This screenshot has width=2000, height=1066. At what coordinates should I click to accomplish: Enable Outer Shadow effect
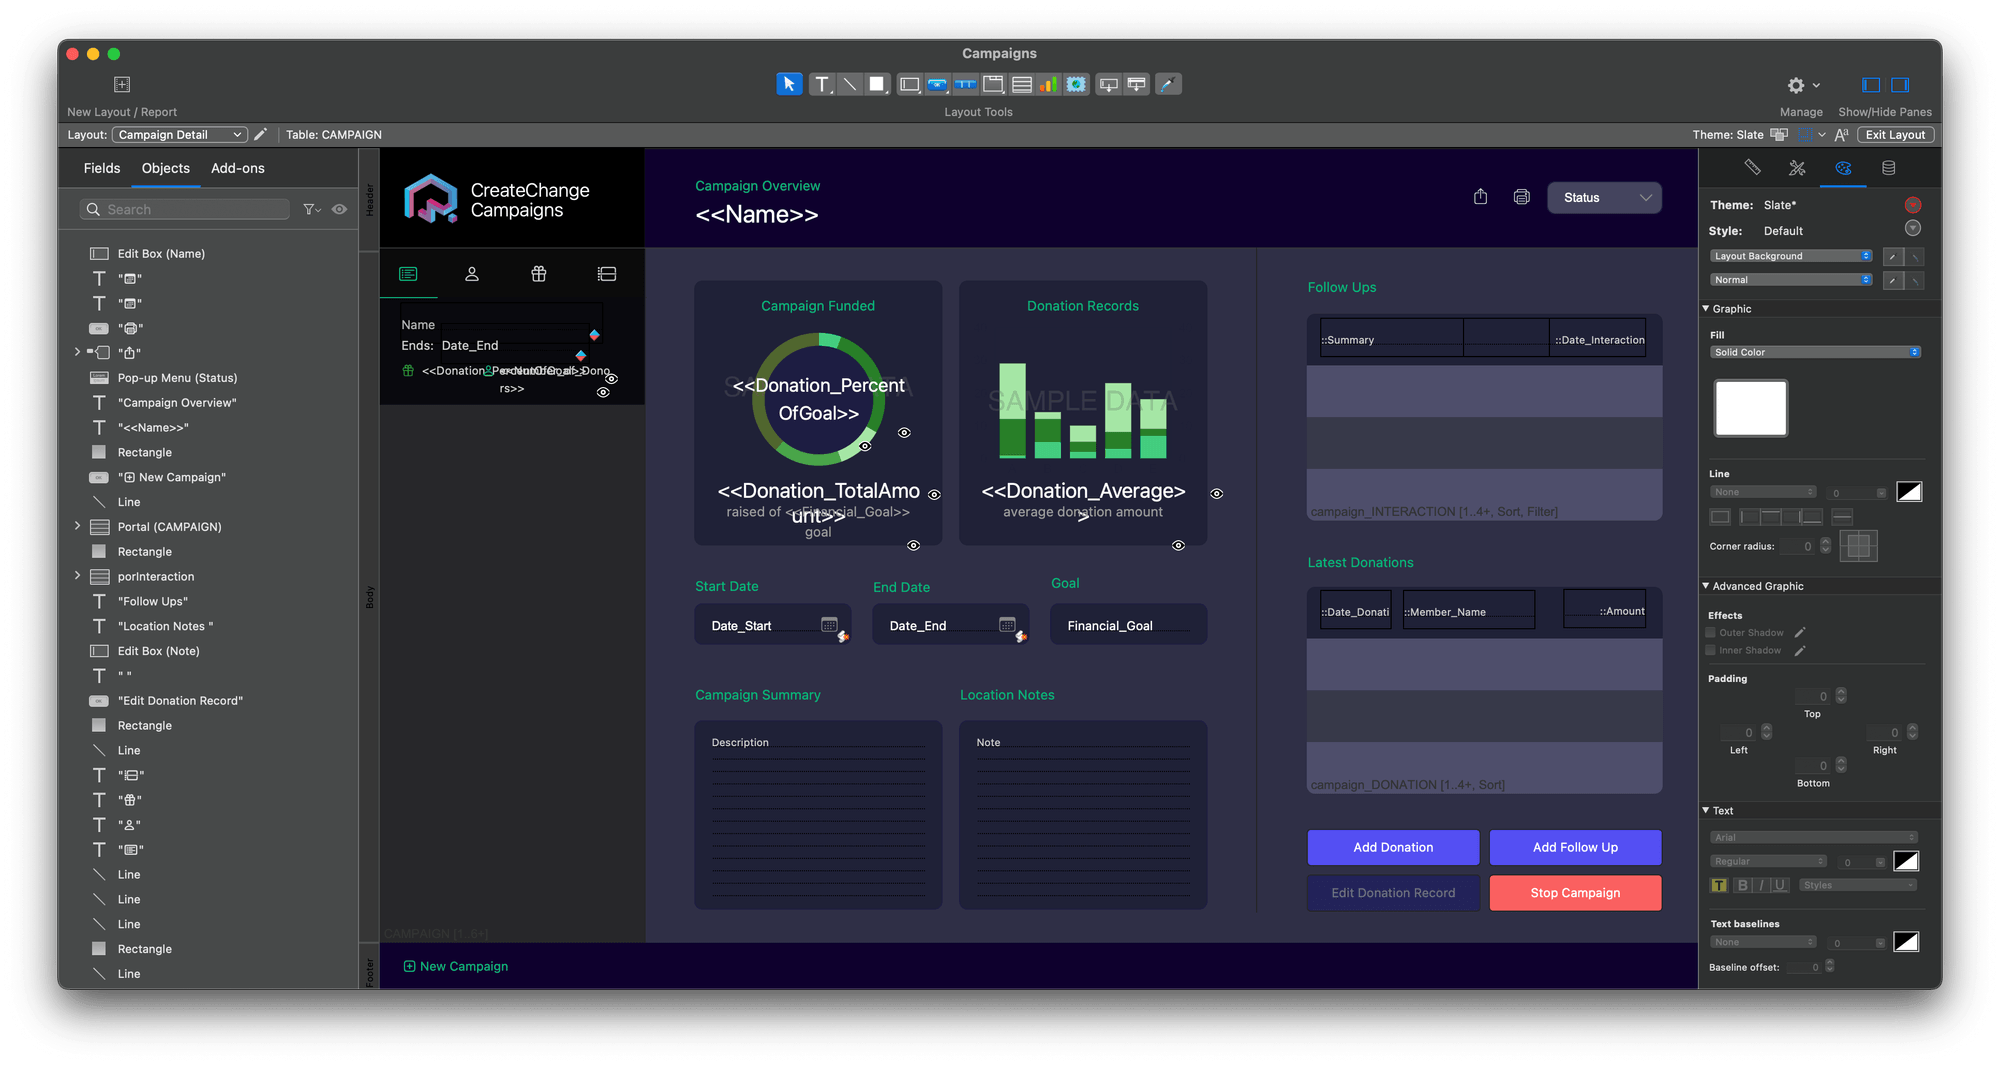1709,632
